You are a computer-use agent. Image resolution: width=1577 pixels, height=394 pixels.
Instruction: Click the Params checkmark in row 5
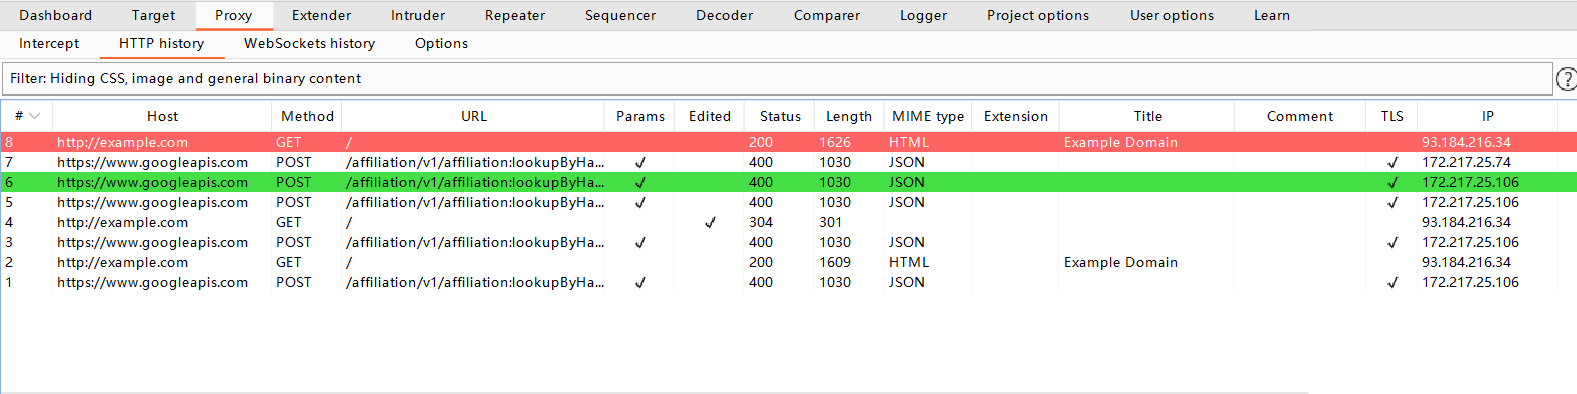click(x=640, y=202)
